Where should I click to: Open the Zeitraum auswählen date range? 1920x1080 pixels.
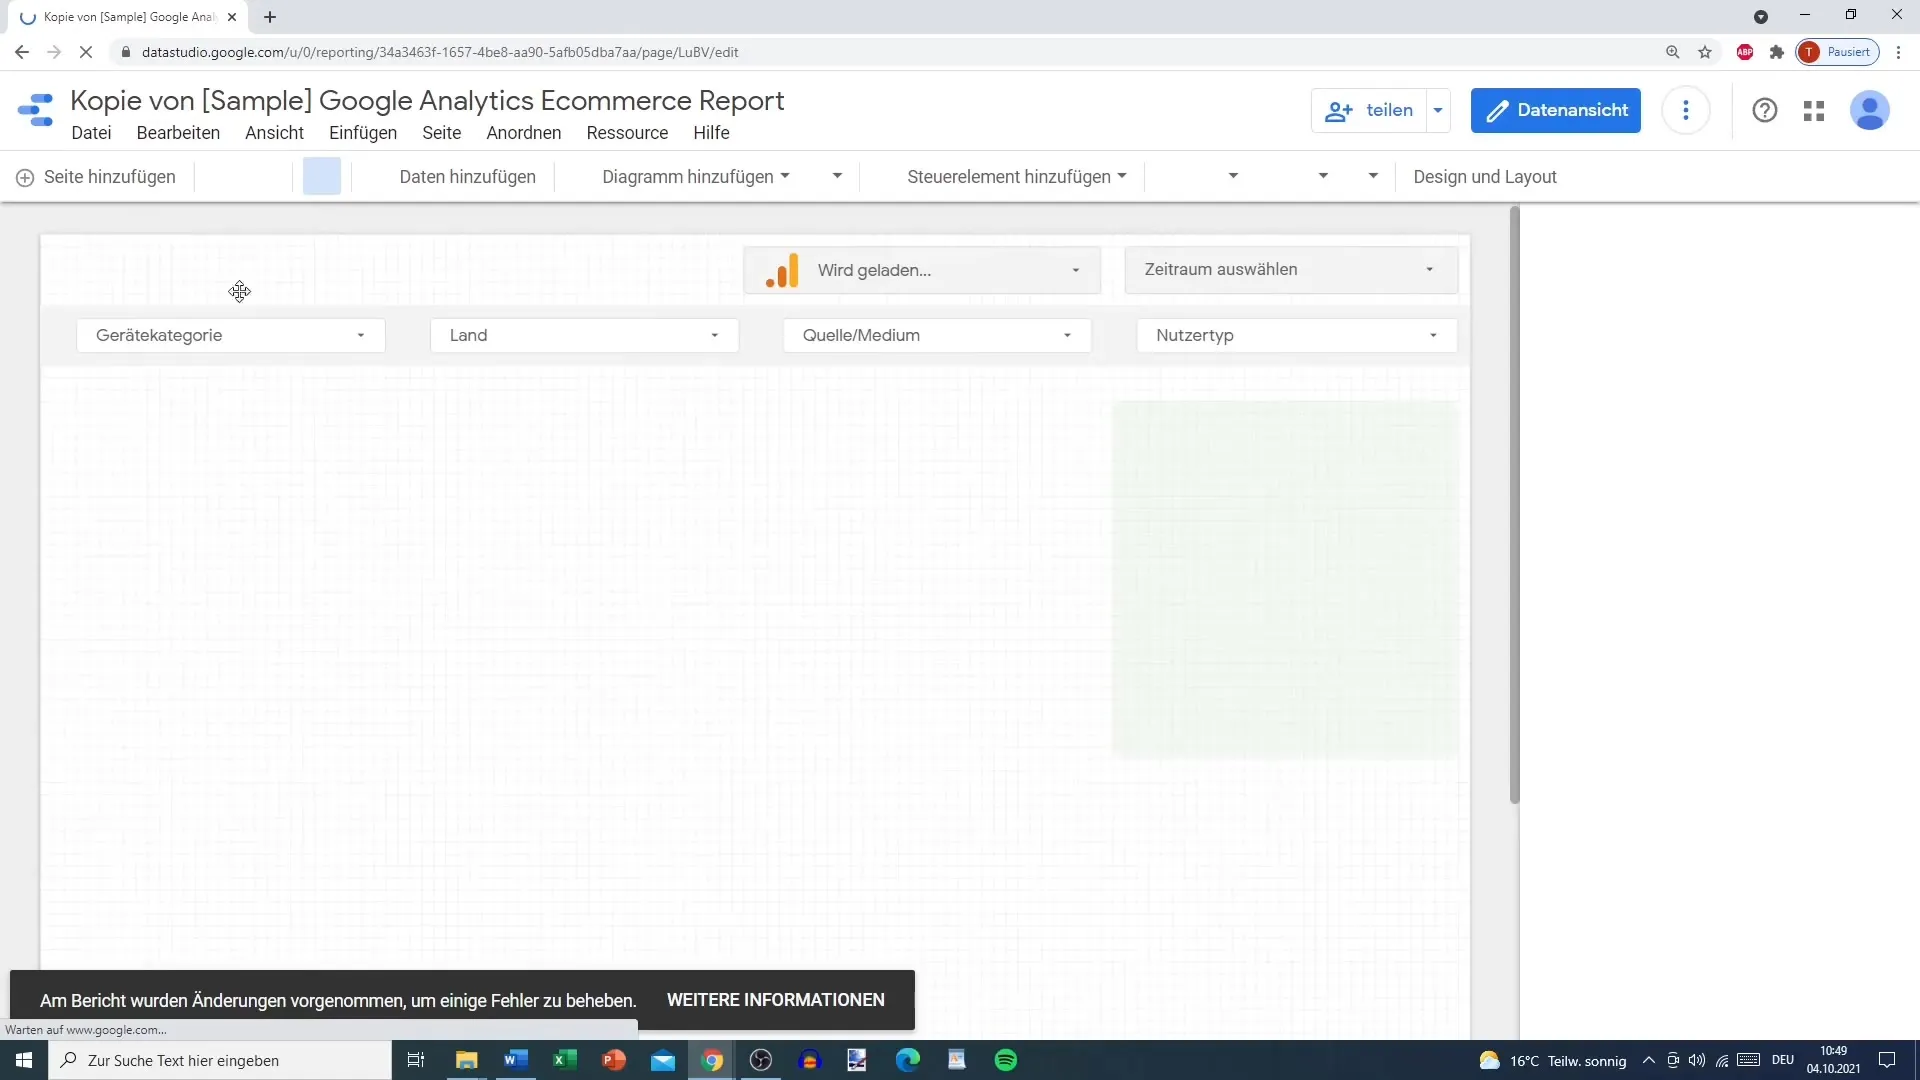point(1291,270)
